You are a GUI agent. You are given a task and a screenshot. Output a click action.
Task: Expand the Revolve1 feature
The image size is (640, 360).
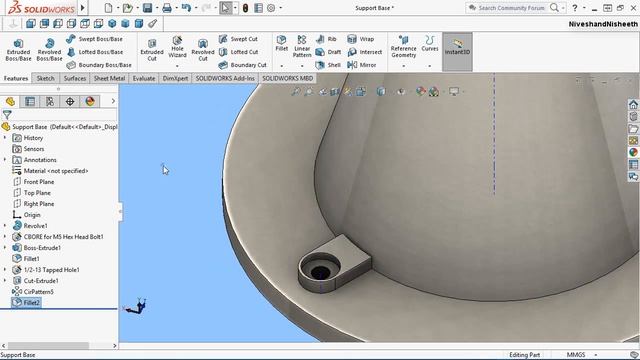5,226
